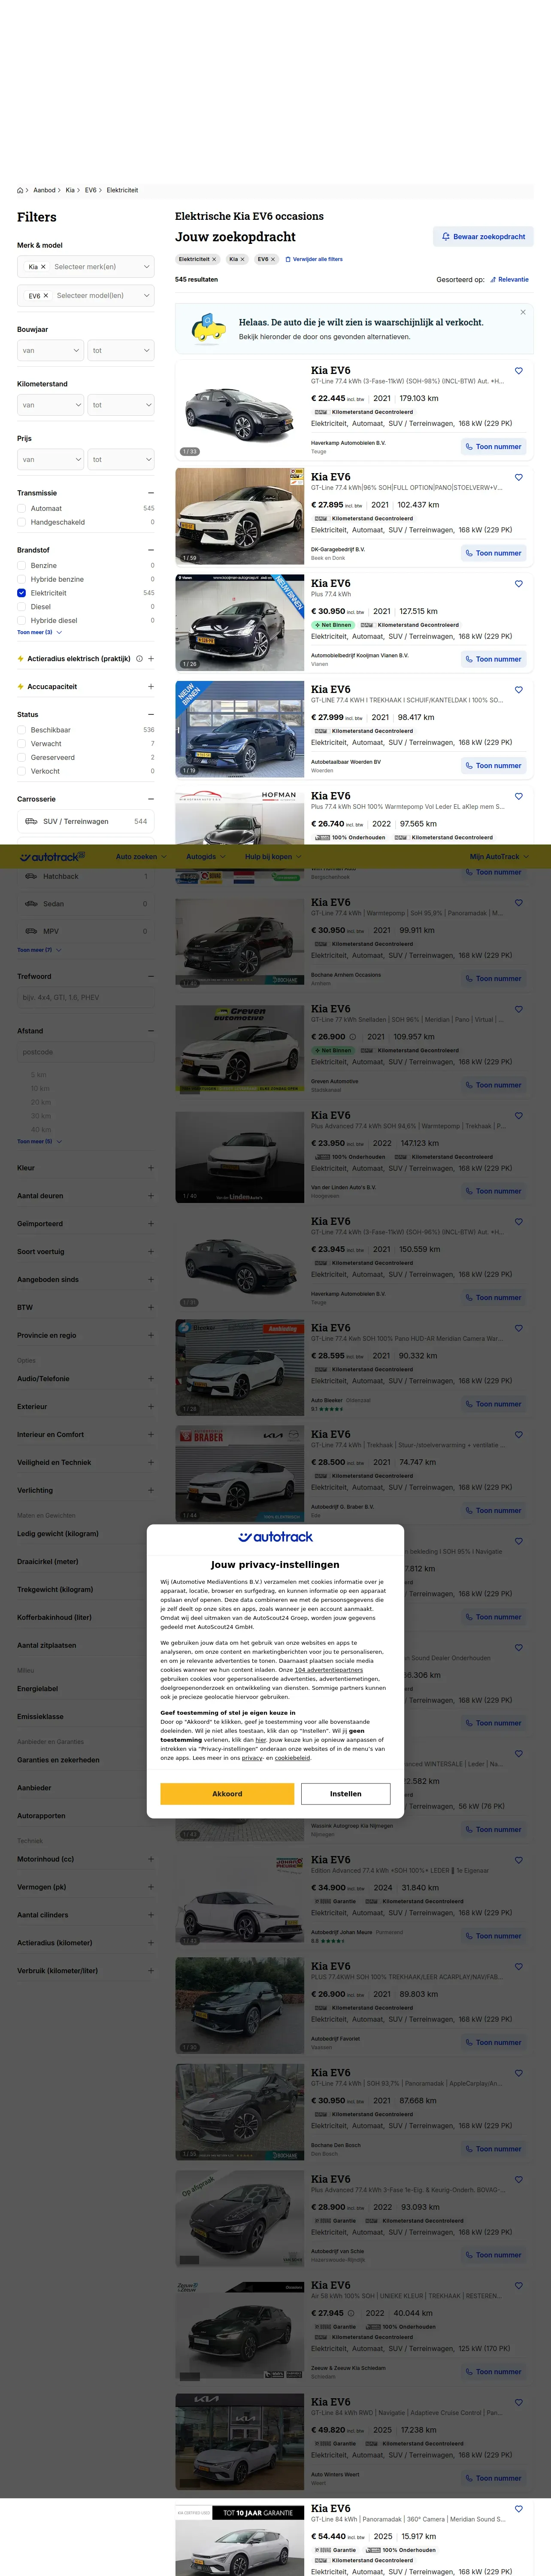Check the Handgeschakeld checkbox
551x2576 pixels.
click(22, 522)
